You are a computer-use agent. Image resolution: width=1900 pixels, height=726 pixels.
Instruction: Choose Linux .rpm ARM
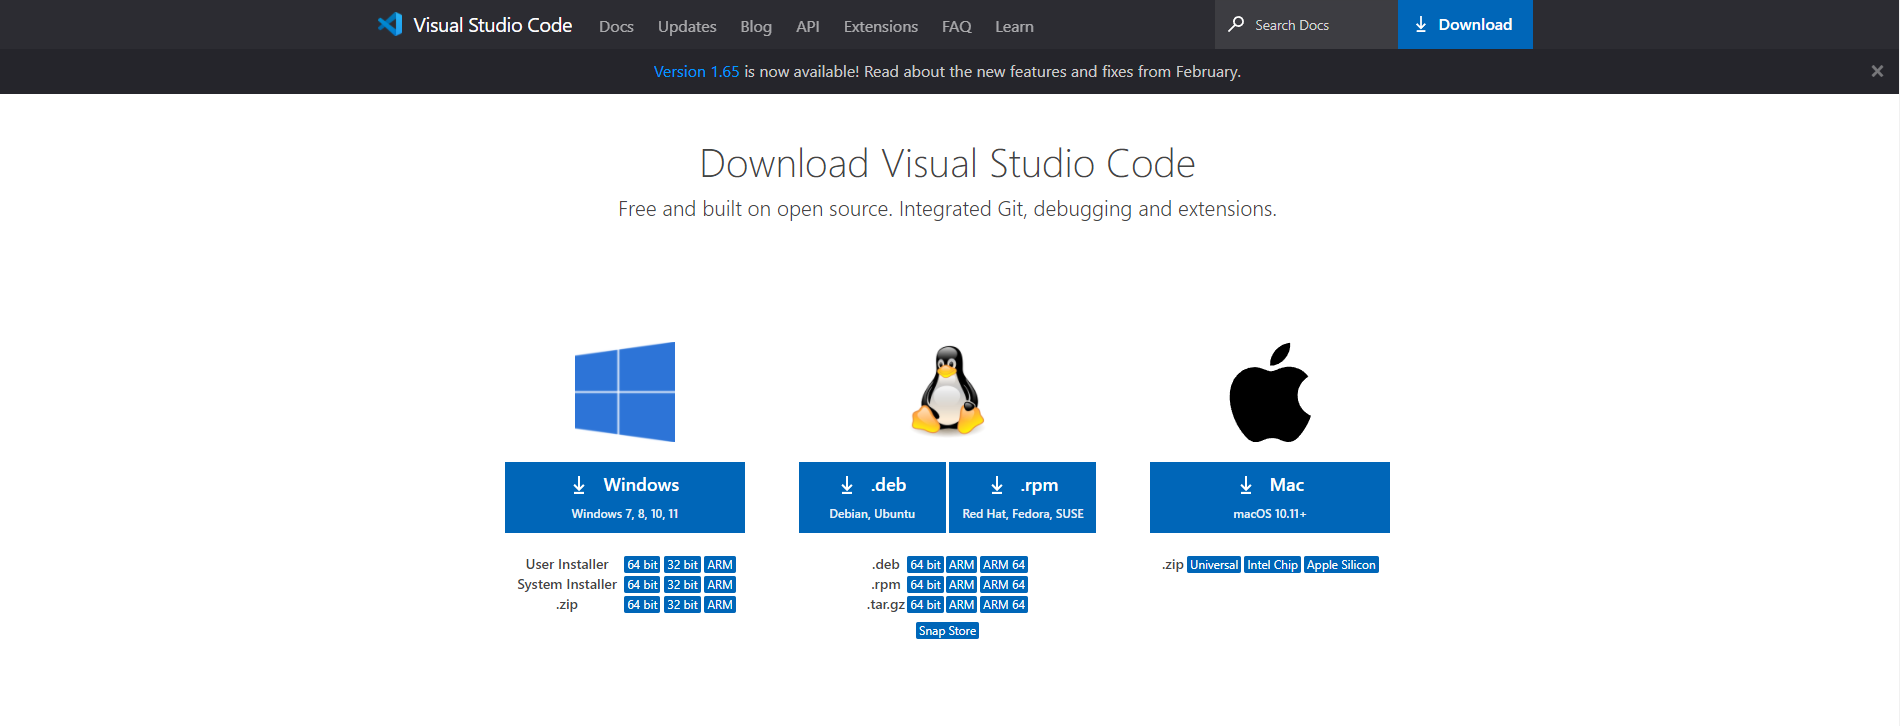962,585
